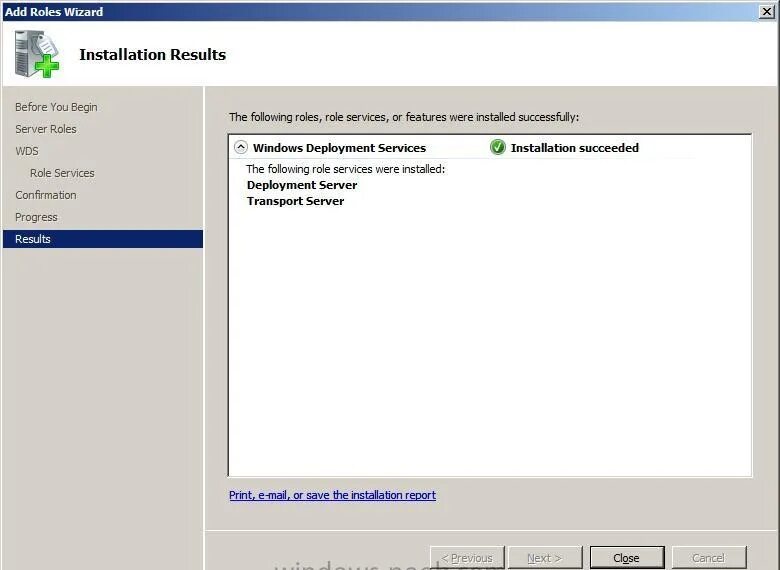The image size is (780, 570).
Task: Click the disabled Previous button
Action: coord(467,558)
